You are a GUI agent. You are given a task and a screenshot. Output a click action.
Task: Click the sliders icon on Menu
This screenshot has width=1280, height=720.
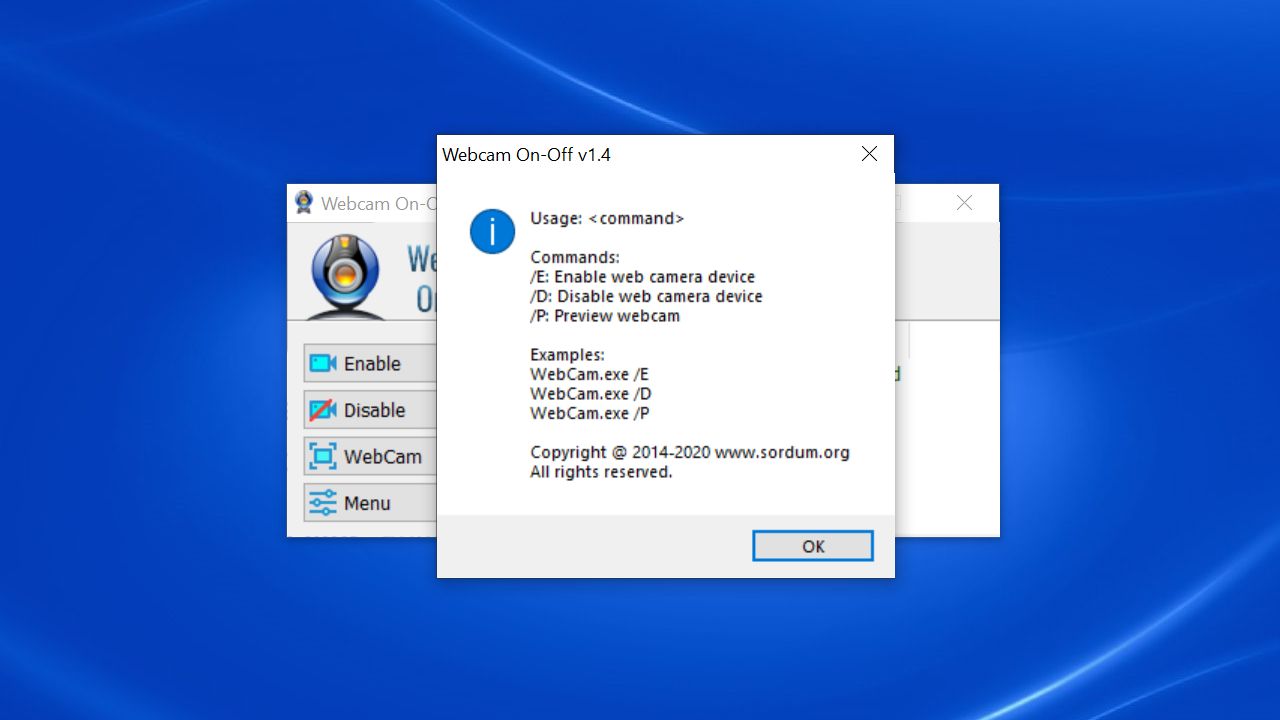323,503
